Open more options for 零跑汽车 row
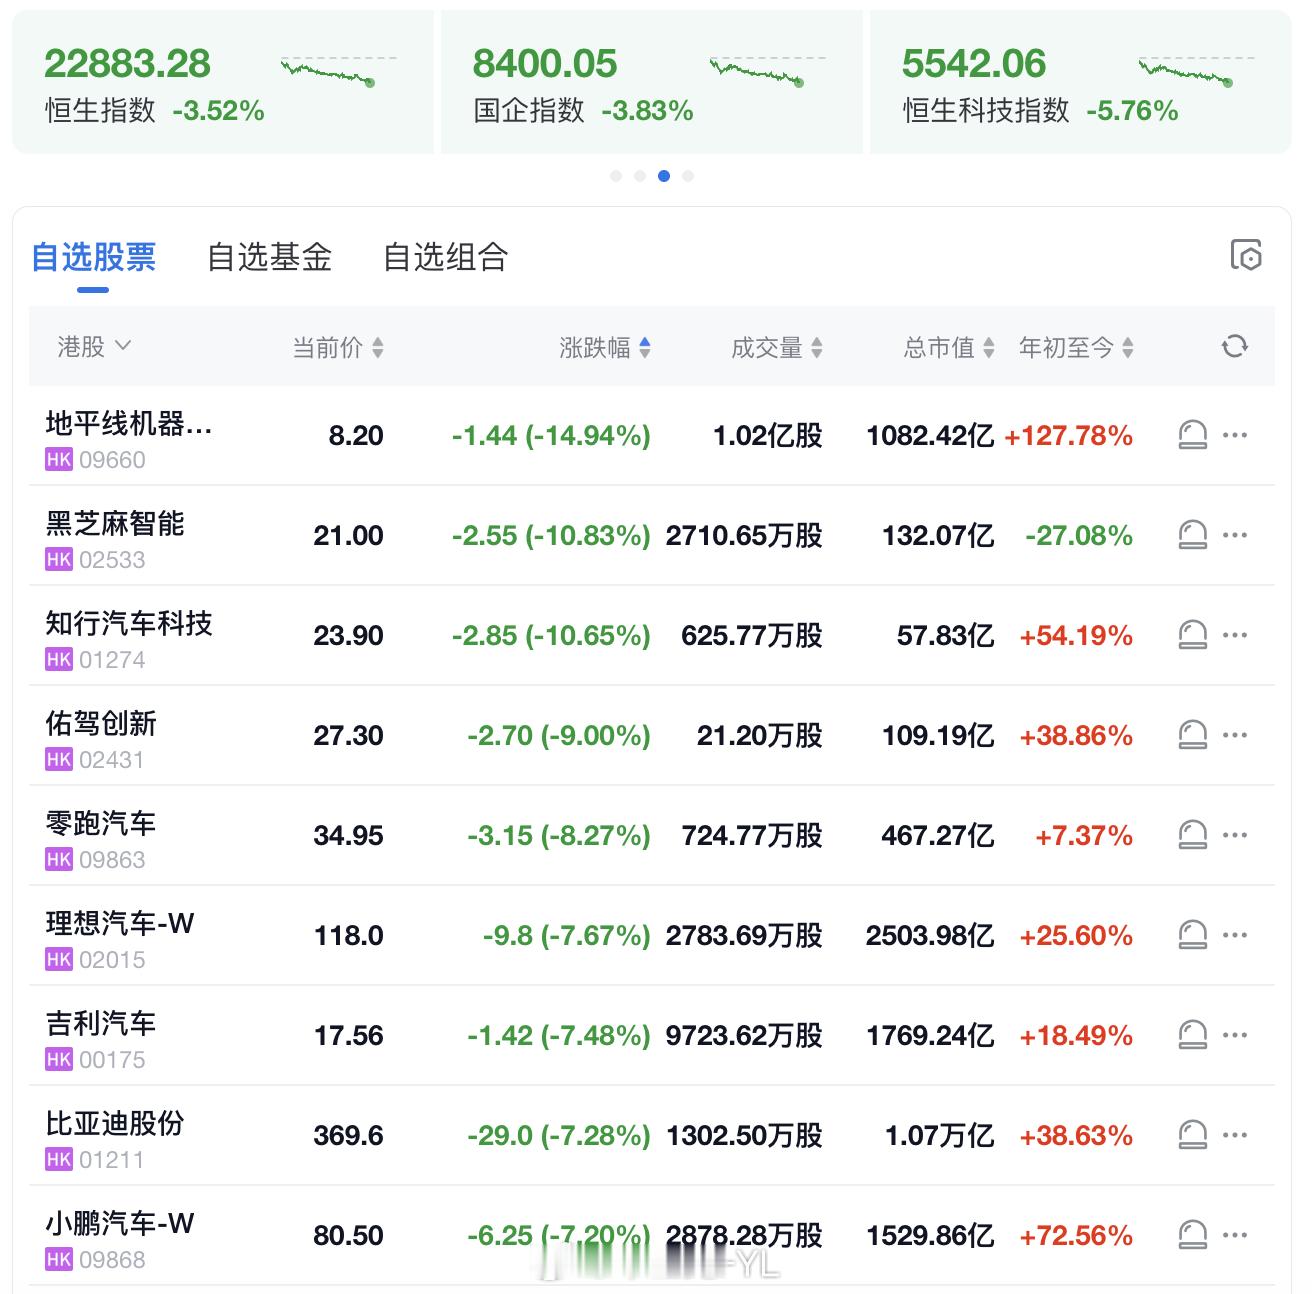 [1235, 835]
